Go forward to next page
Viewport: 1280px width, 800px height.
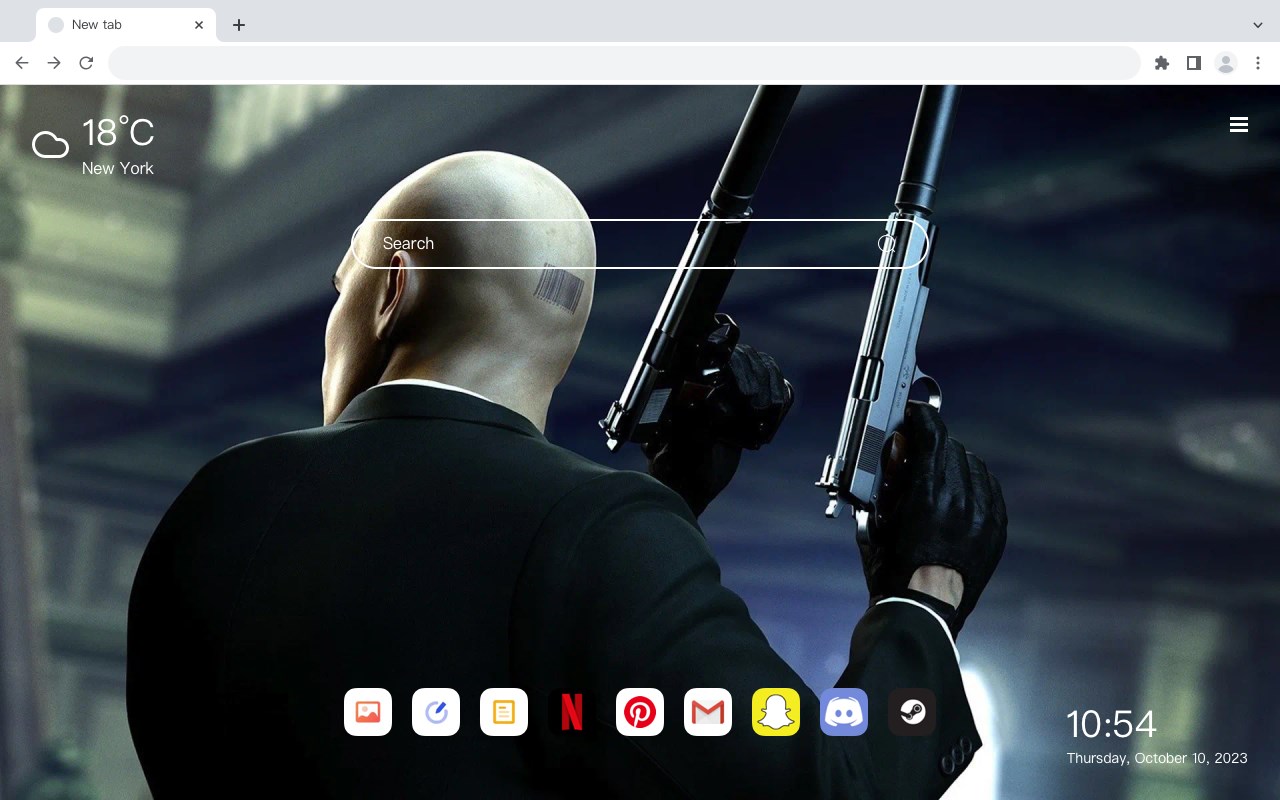point(54,63)
